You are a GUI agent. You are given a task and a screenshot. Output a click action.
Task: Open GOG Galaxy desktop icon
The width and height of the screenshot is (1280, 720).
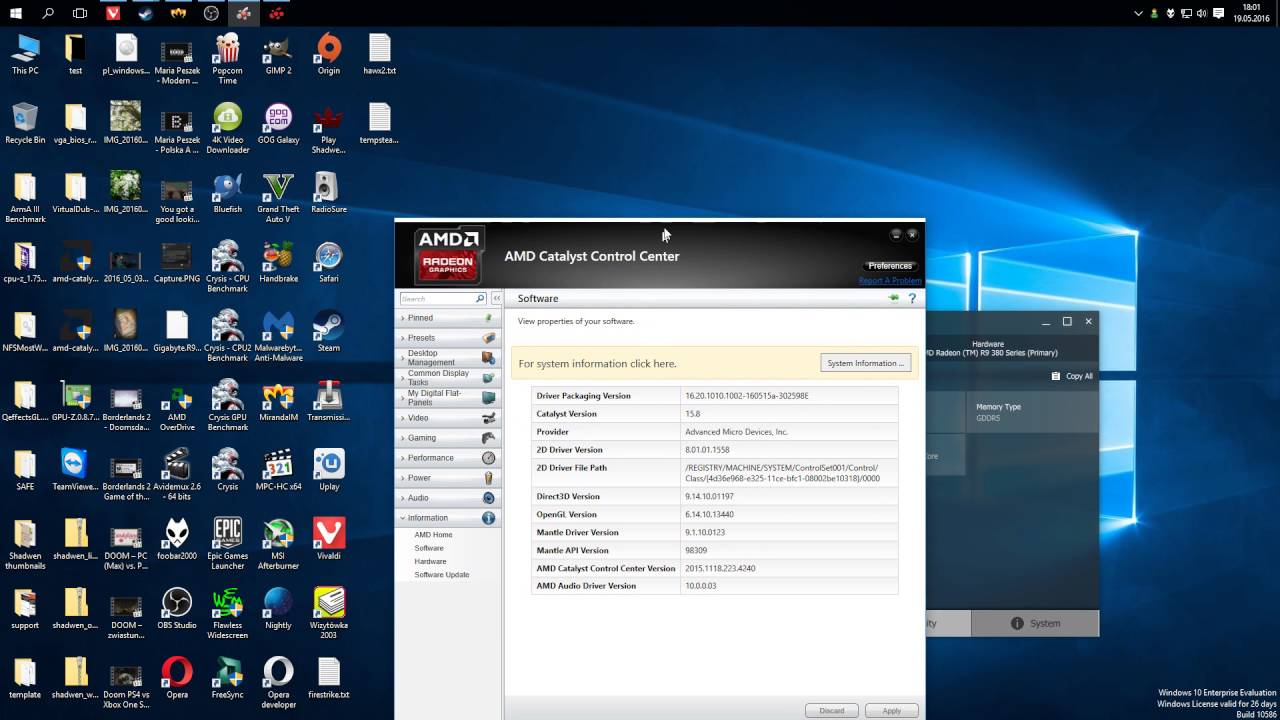tap(278, 124)
